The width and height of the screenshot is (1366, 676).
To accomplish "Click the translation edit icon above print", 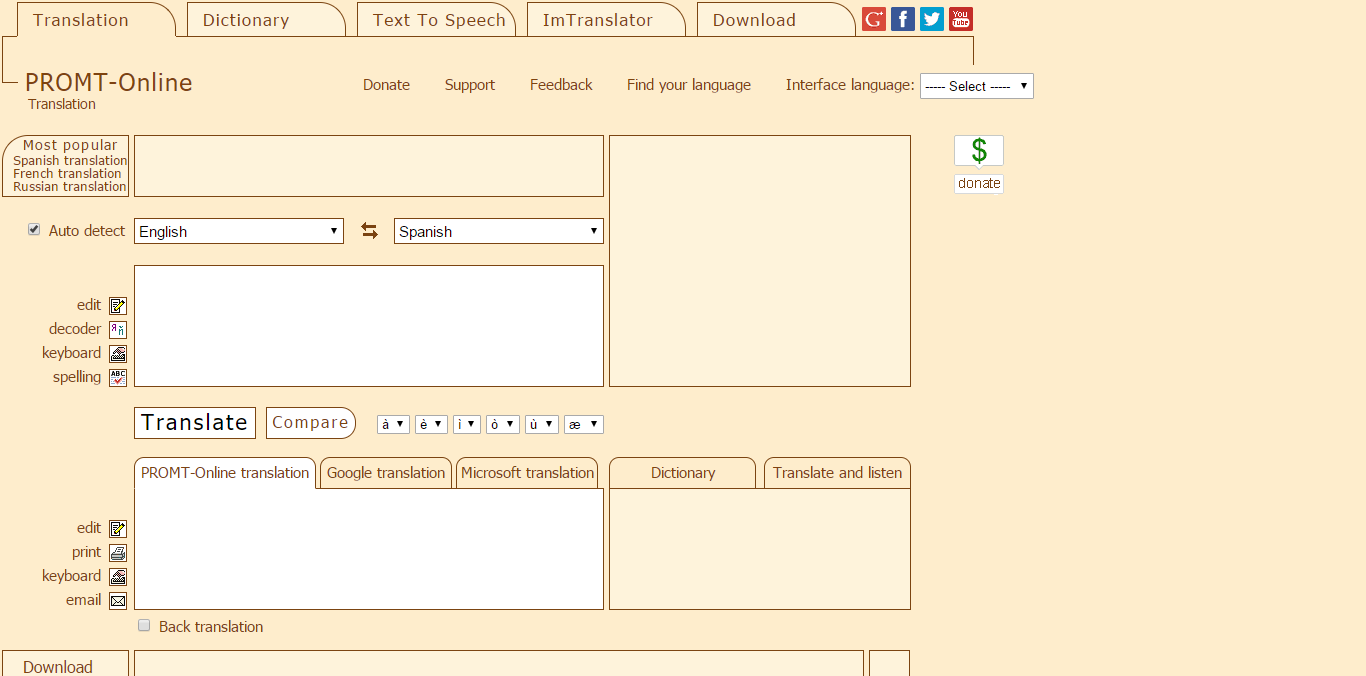I will [118, 529].
